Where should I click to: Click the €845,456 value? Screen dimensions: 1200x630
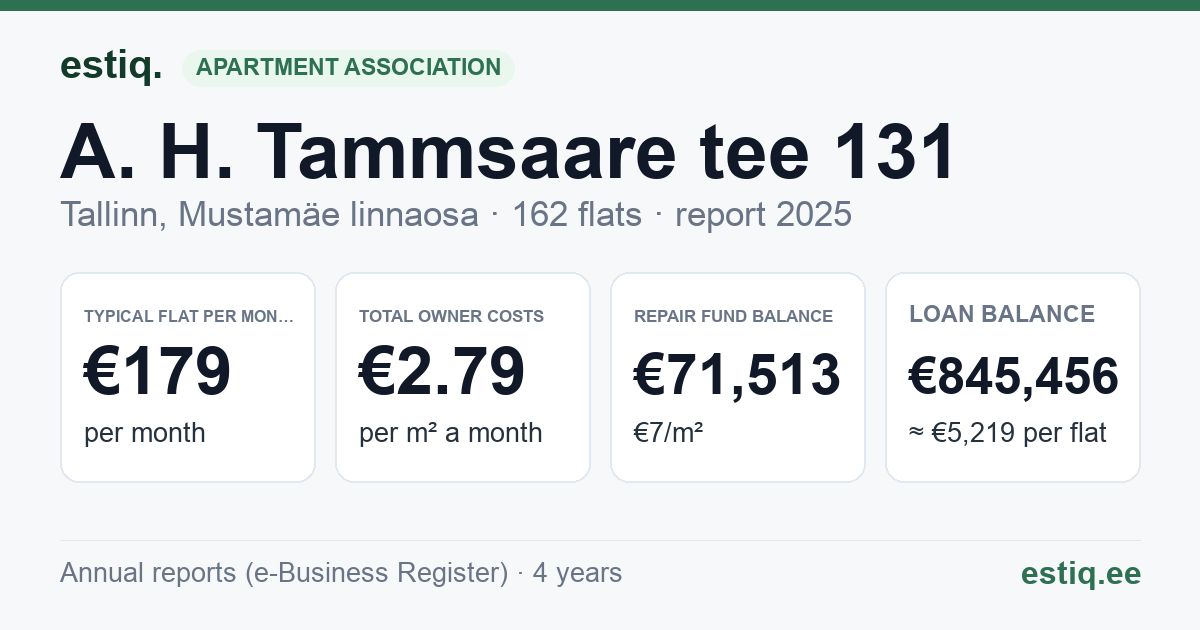(x=1014, y=376)
